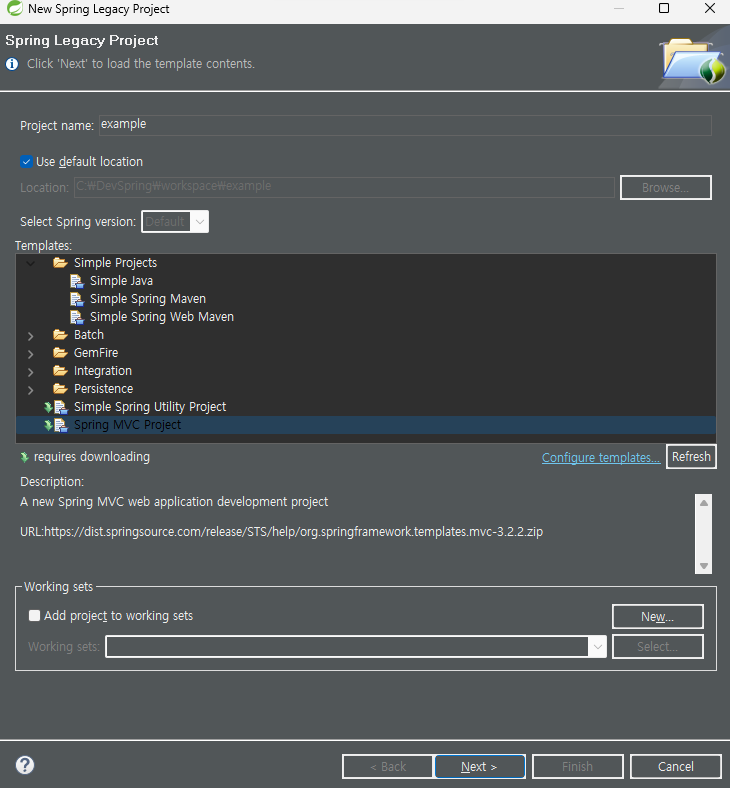The width and height of the screenshot is (730, 788).
Task: Click the GemFire folder icon
Action: coord(60,353)
